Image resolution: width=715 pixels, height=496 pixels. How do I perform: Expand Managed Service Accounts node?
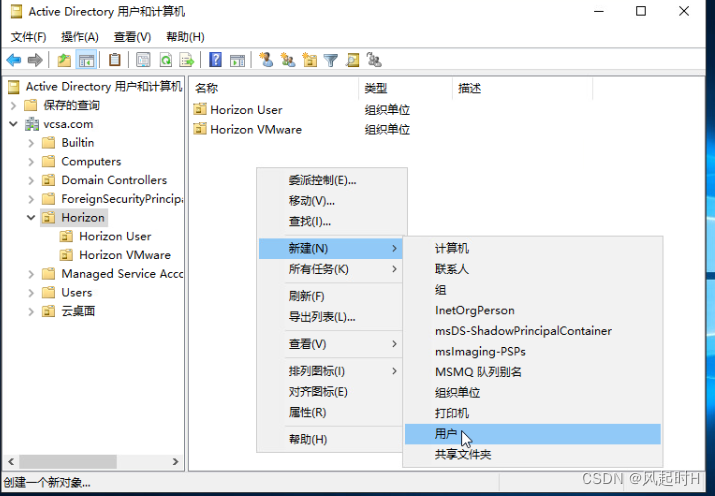tap(31, 274)
